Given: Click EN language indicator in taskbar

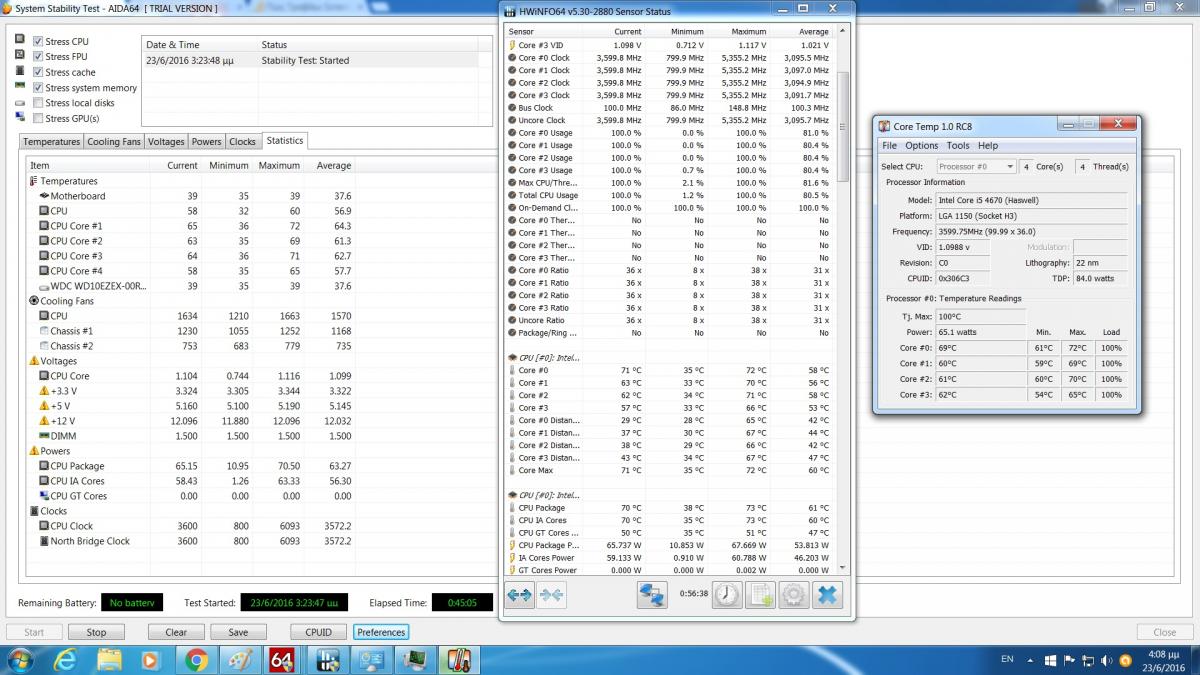Looking at the screenshot, I should [1007, 660].
